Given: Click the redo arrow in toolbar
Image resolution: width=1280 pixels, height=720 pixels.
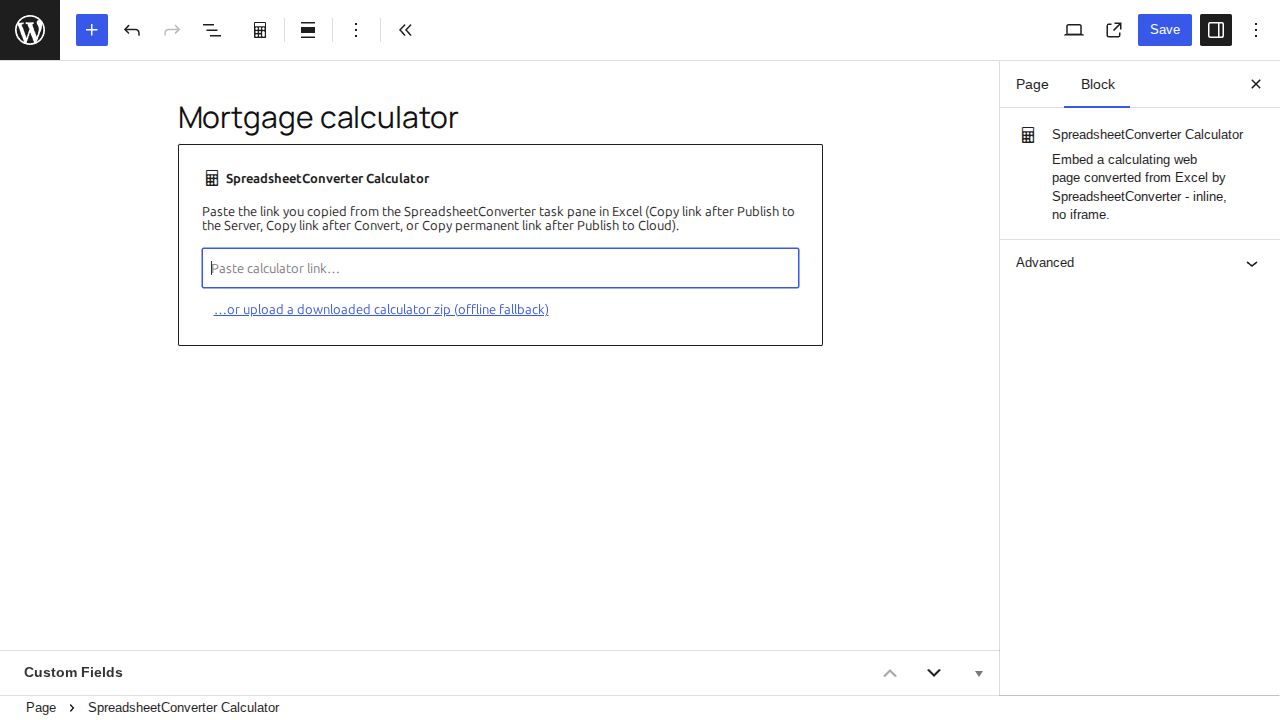Looking at the screenshot, I should [172, 30].
